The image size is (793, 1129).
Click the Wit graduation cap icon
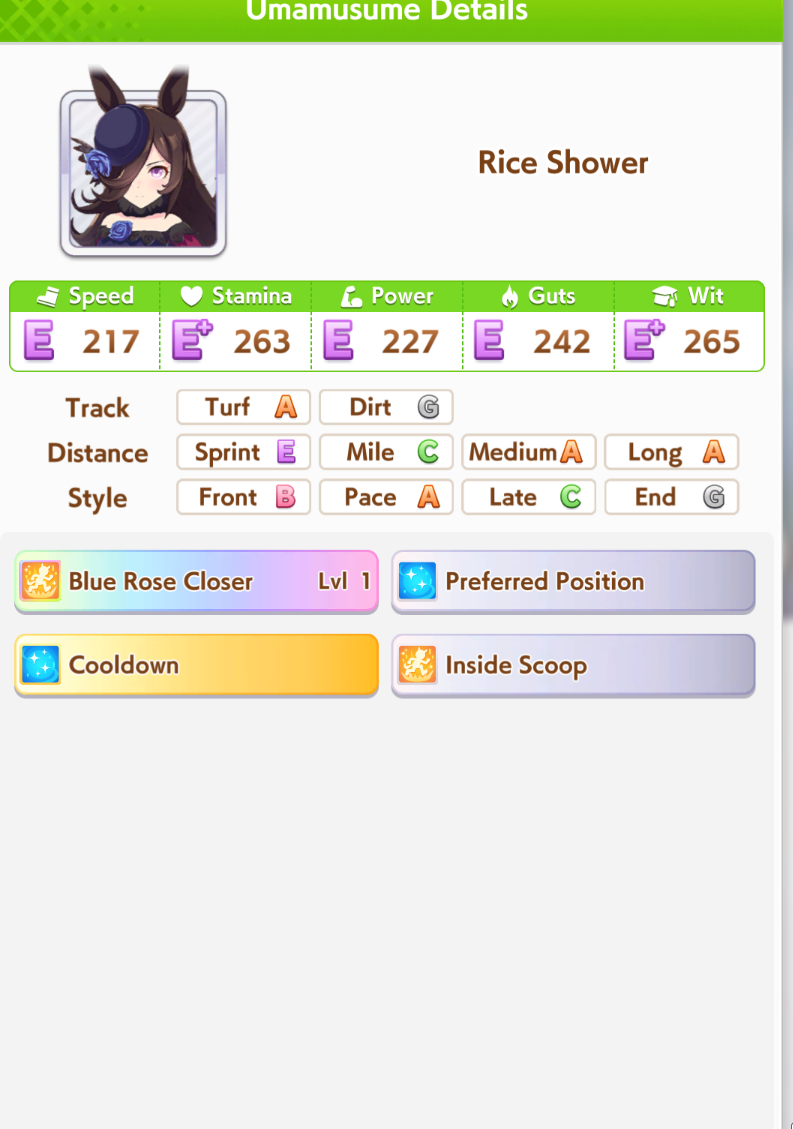(665, 296)
